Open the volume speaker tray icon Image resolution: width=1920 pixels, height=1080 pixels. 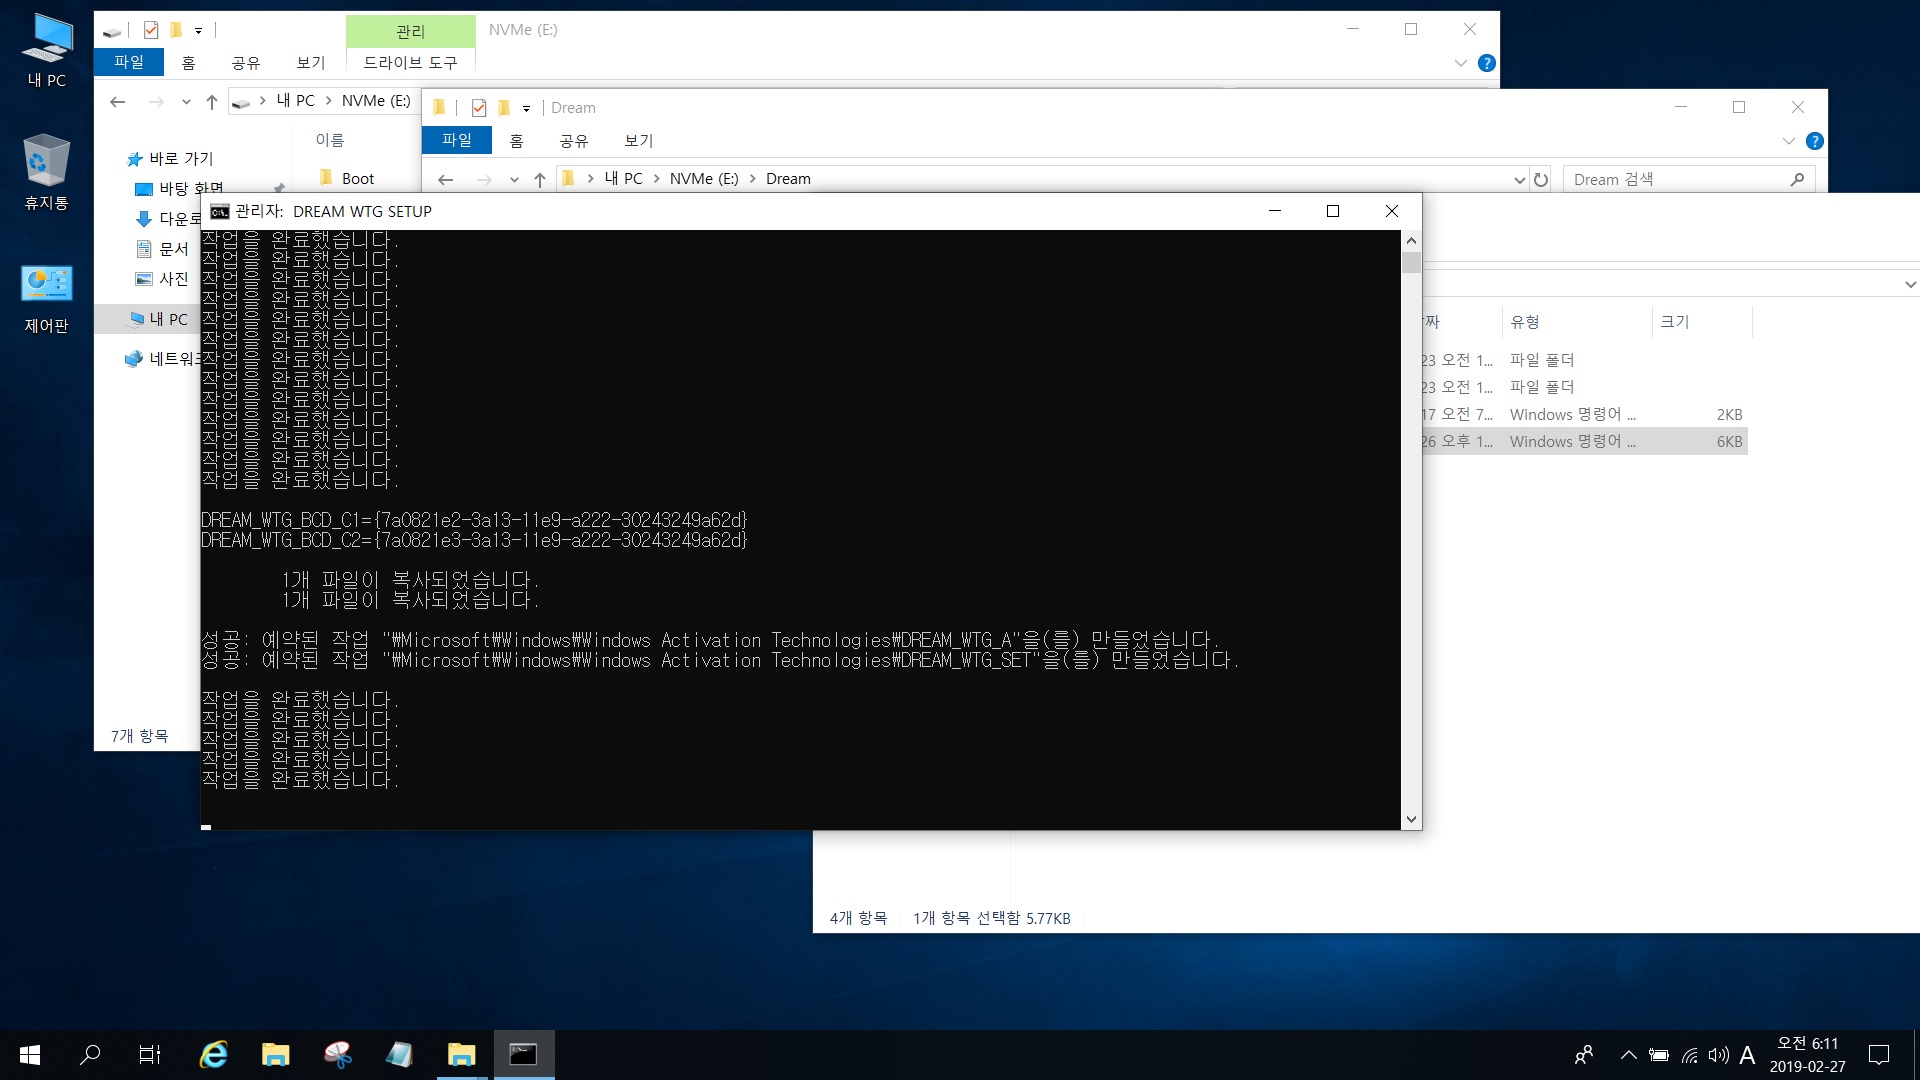(x=1718, y=1055)
